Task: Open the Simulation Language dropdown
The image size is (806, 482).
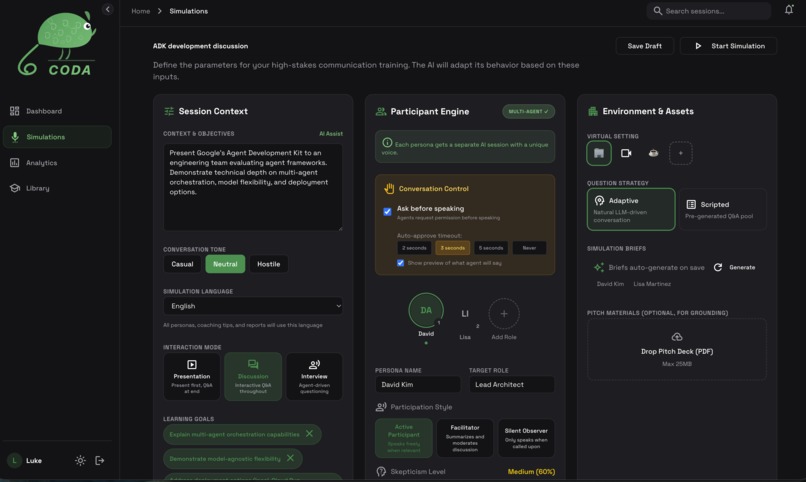Action: tap(253, 306)
